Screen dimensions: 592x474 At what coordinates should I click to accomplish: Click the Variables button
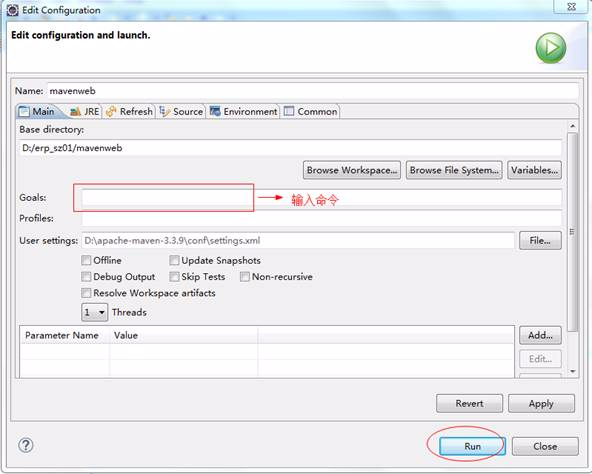[x=534, y=170]
